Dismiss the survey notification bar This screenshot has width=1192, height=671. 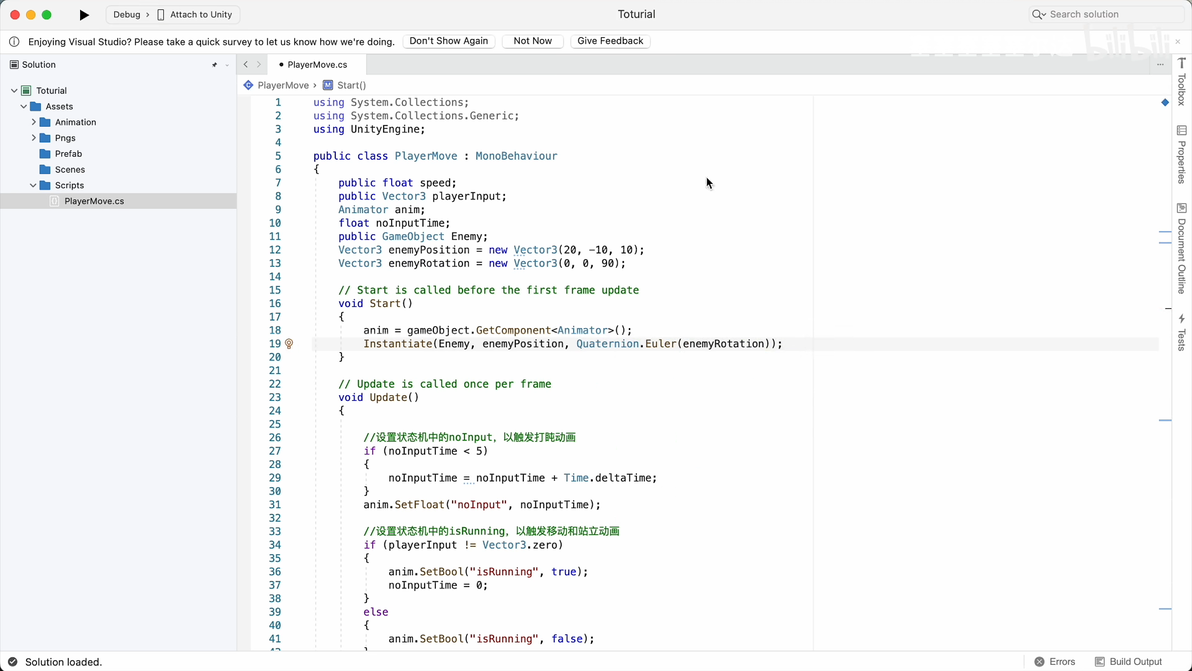point(1178,41)
